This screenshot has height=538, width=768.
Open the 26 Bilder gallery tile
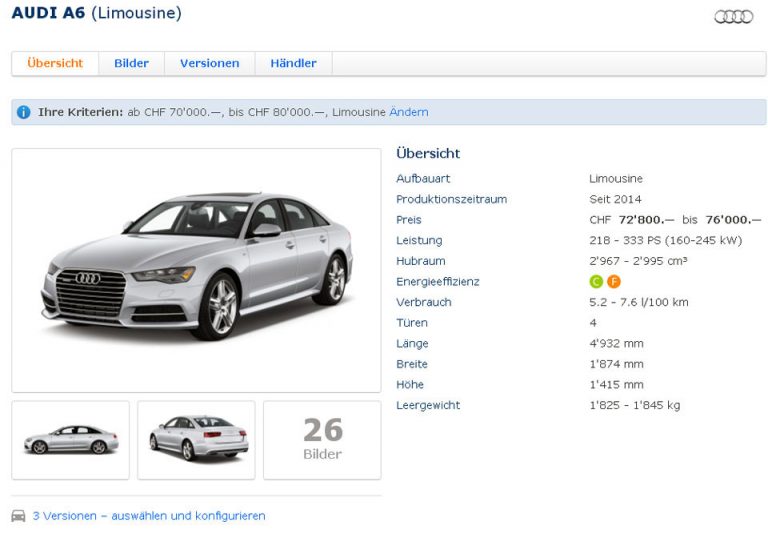click(322, 440)
